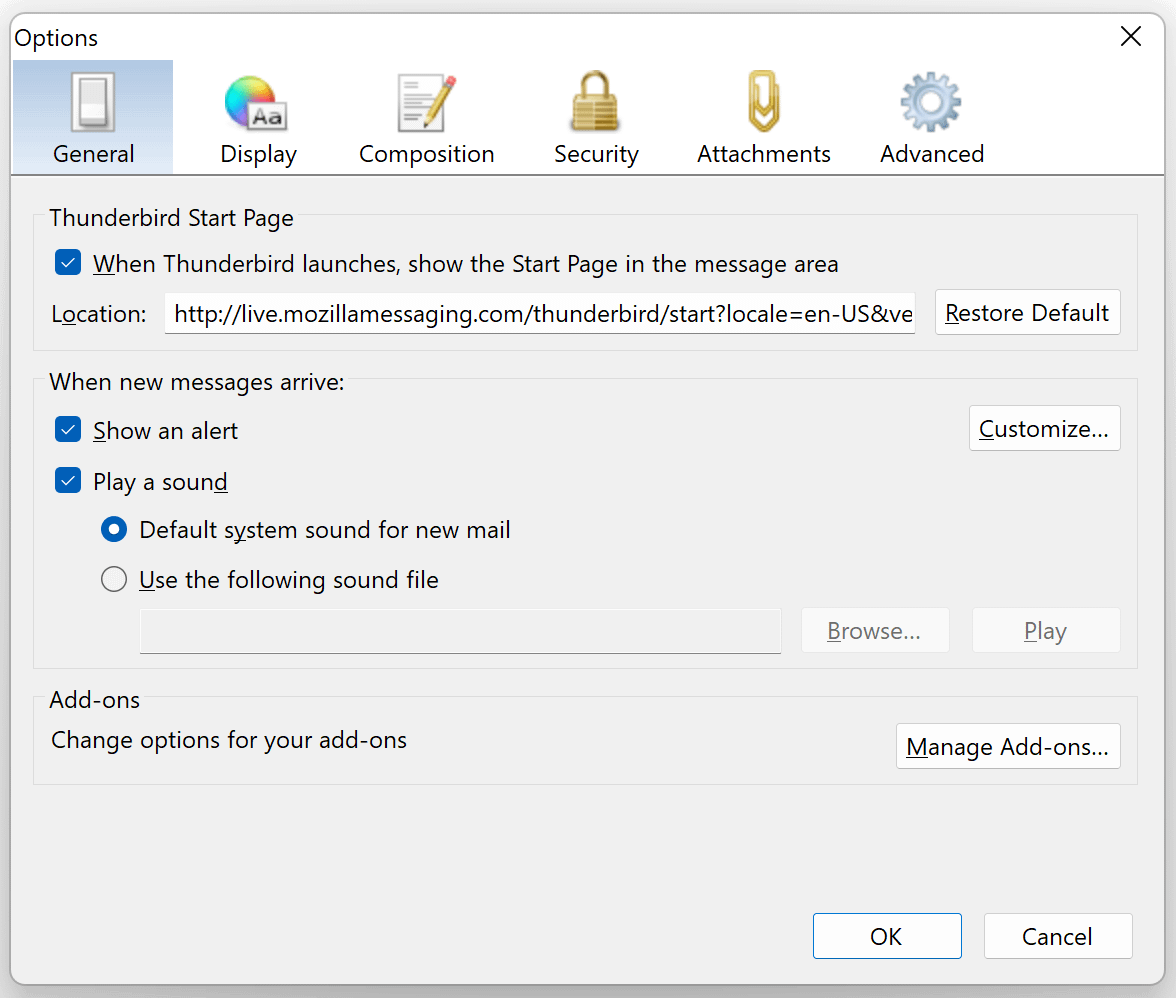Toggle the Play a sound checkbox
The image size is (1176, 998).
[68, 482]
